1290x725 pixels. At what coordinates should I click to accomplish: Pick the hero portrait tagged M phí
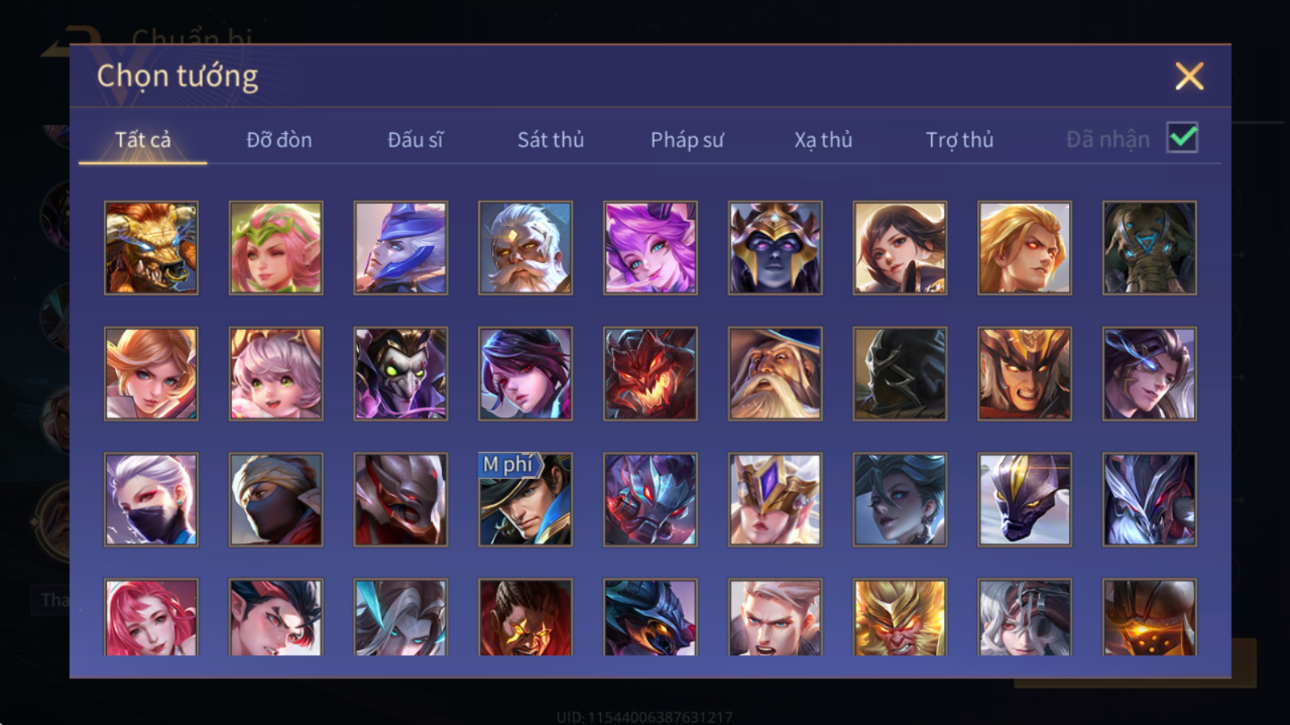click(x=525, y=500)
